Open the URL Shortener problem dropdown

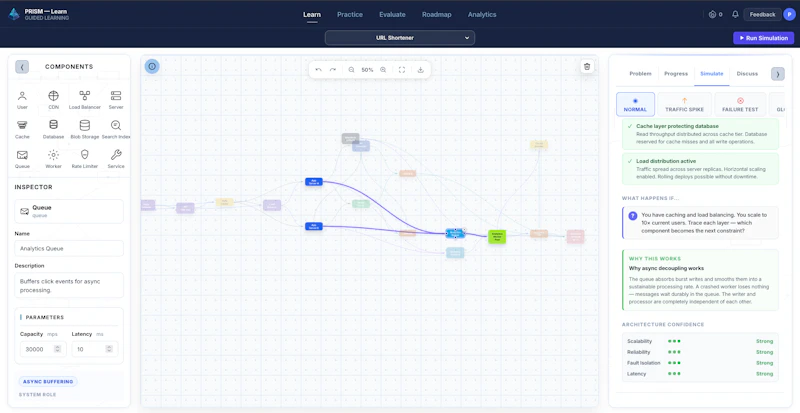pos(400,38)
